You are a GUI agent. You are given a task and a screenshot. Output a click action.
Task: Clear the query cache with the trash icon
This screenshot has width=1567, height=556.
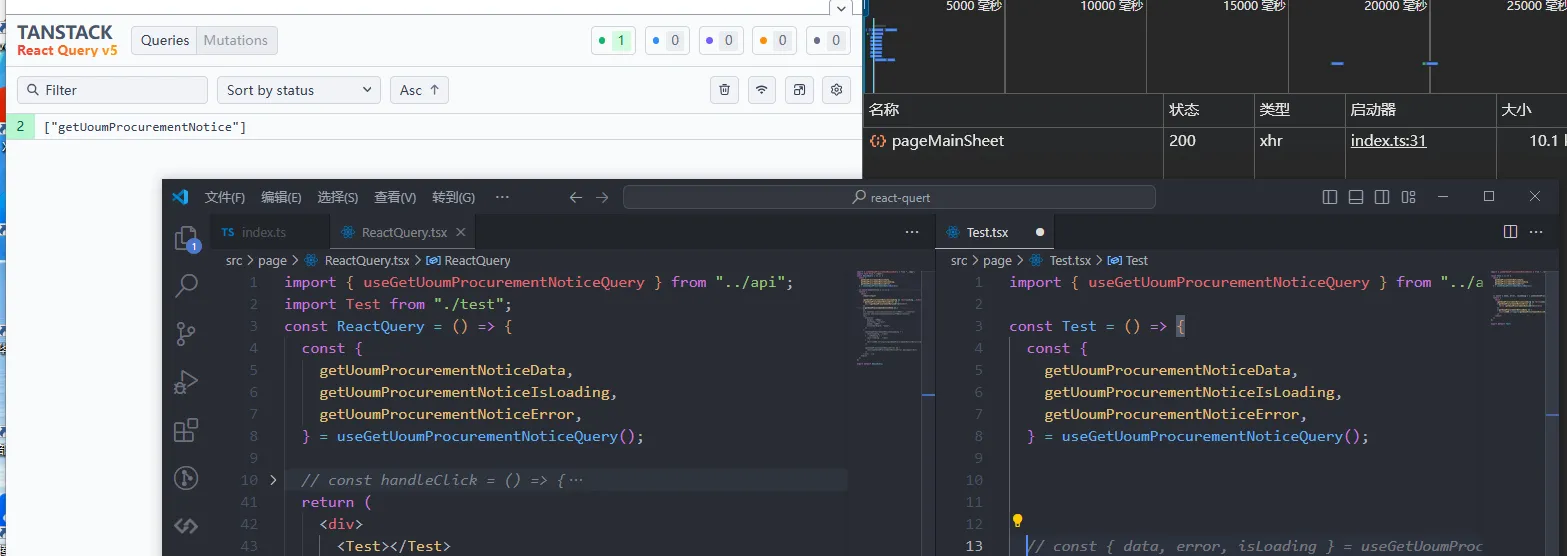pyautogui.click(x=725, y=90)
